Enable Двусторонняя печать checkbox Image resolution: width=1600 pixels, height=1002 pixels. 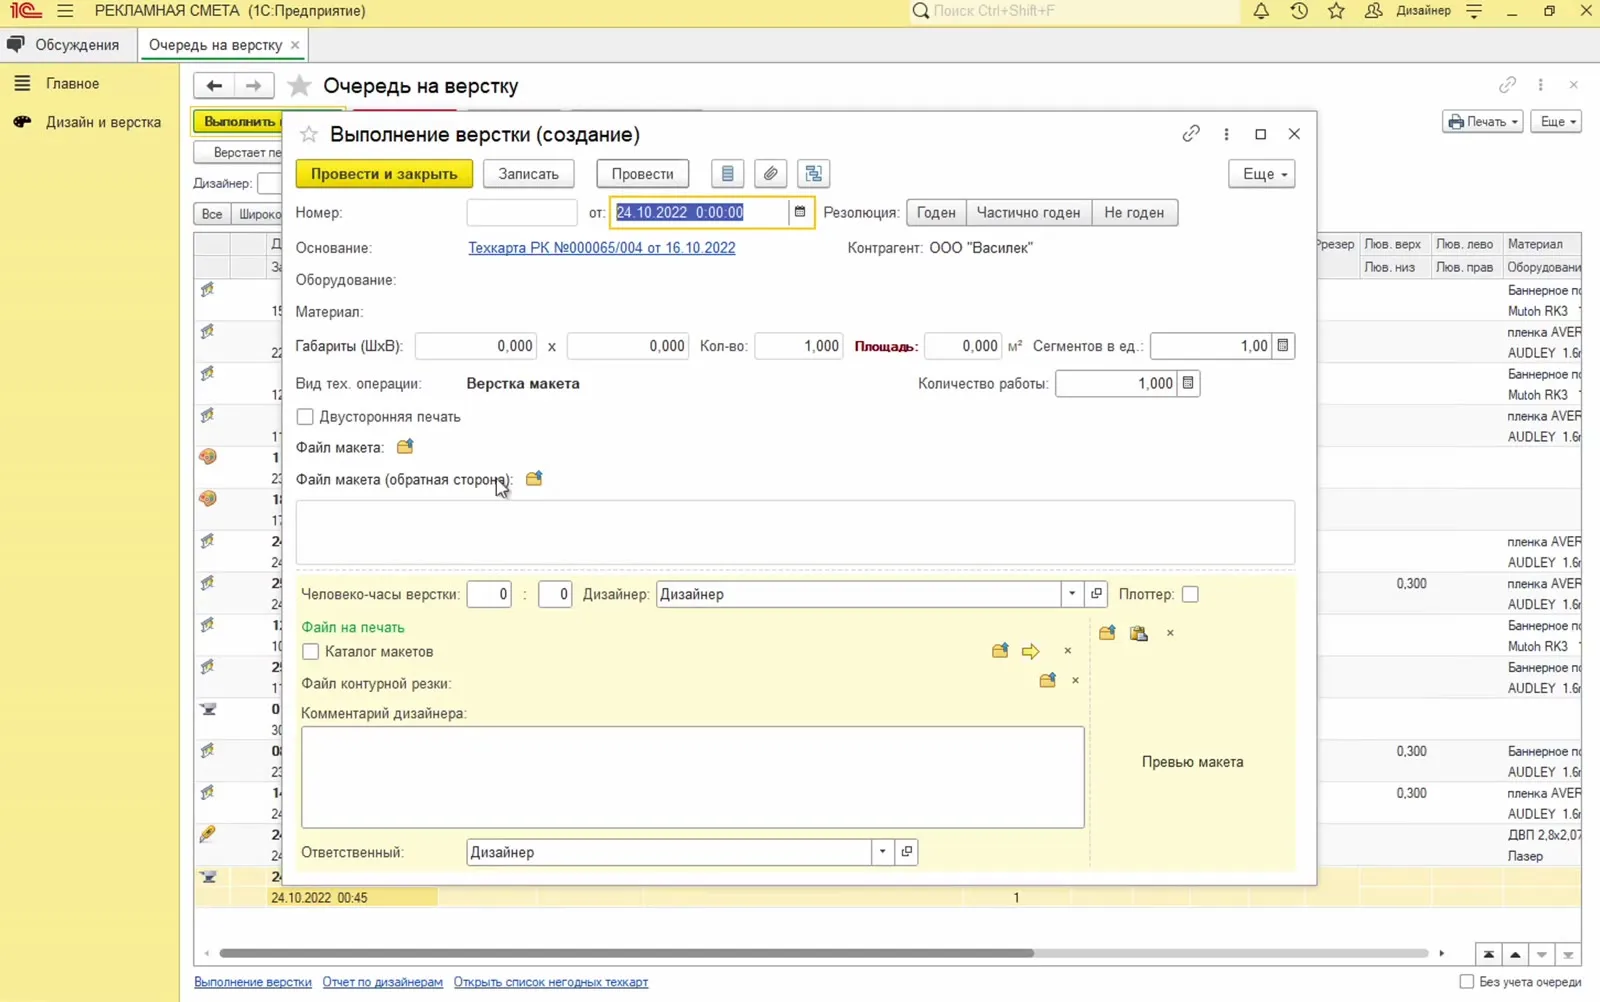[x=305, y=417]
